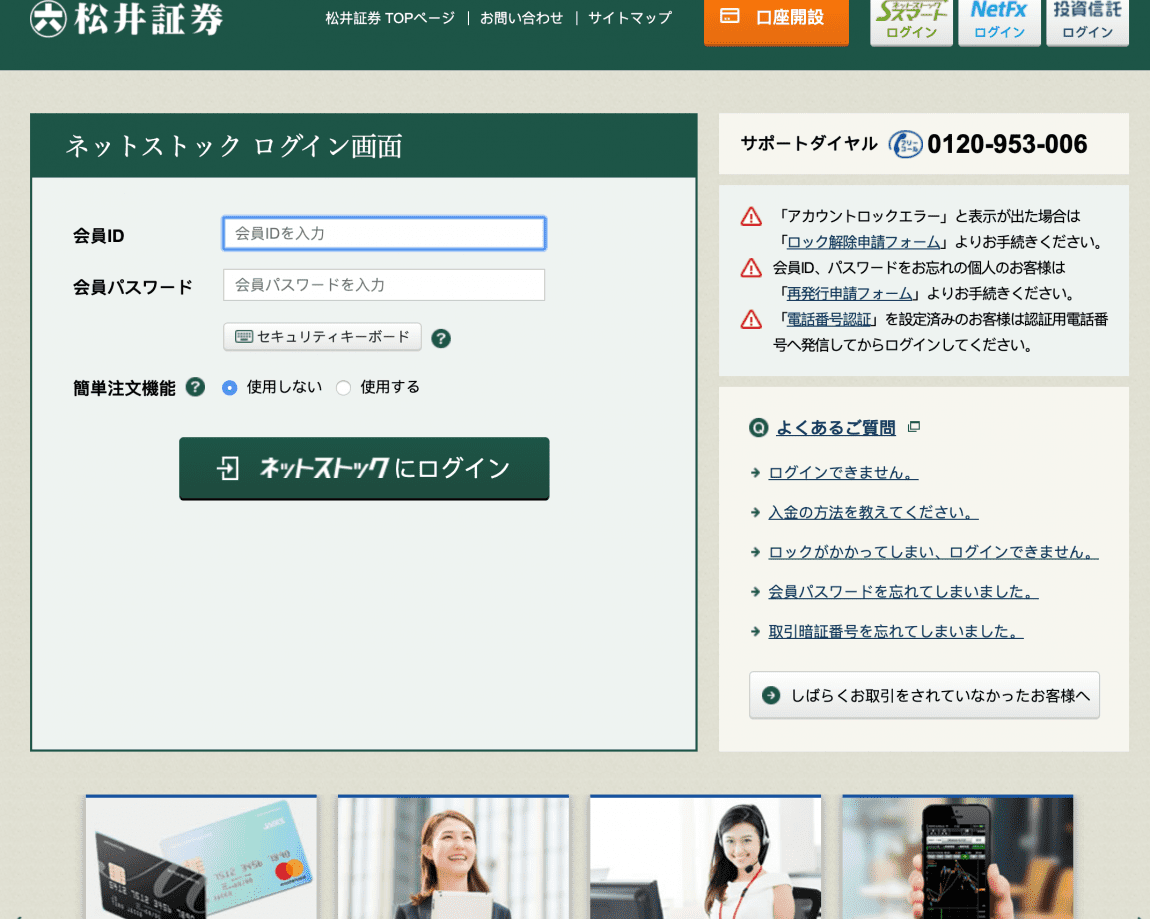Screen dimensions: 1150x919
Task: Select 使用する radio option
Action: (x=344, y=388)
